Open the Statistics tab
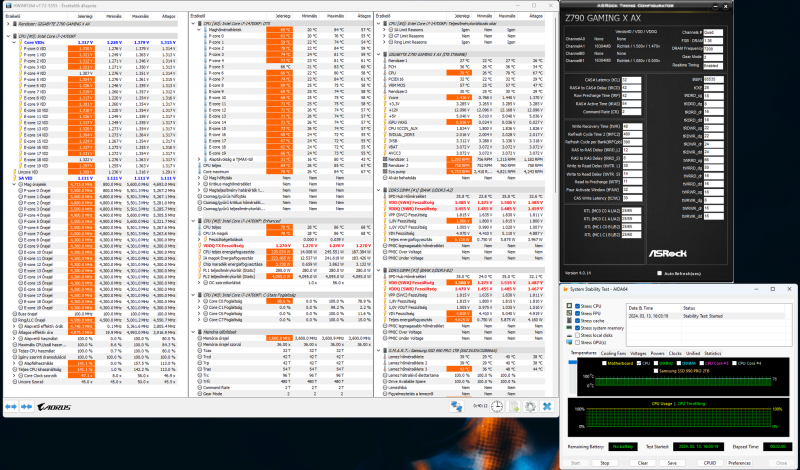 [x=713, y=353]
